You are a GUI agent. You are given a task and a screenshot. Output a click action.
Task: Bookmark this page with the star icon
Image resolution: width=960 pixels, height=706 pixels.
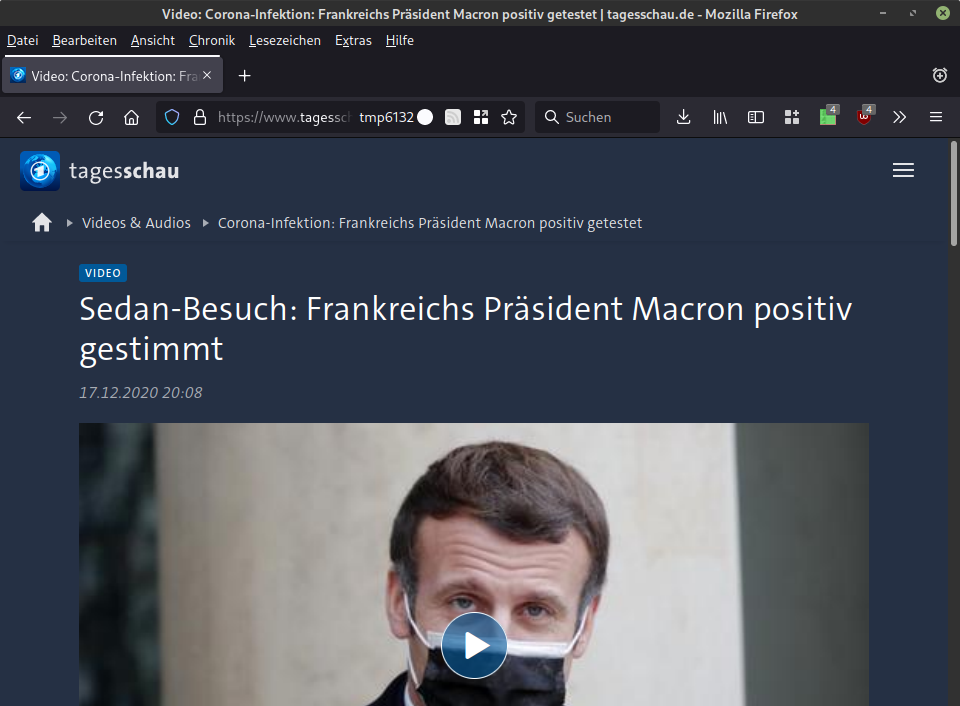509,117
